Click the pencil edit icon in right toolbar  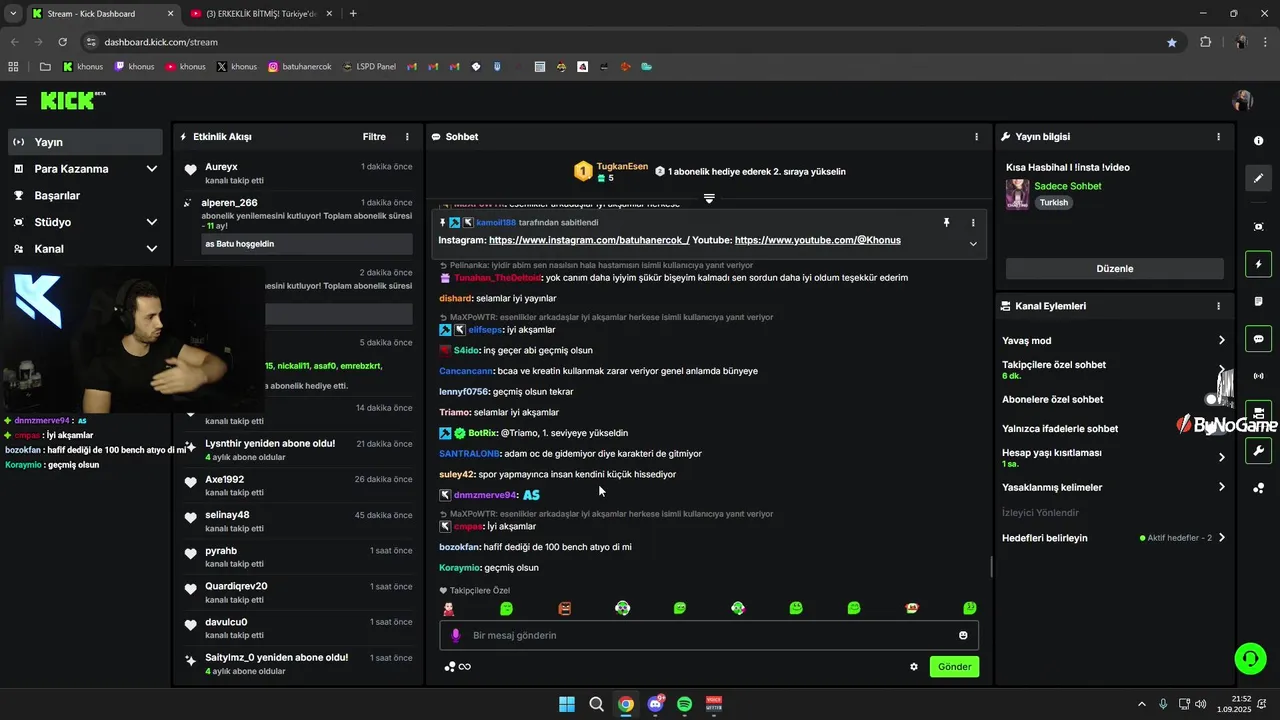(1259, 178)
